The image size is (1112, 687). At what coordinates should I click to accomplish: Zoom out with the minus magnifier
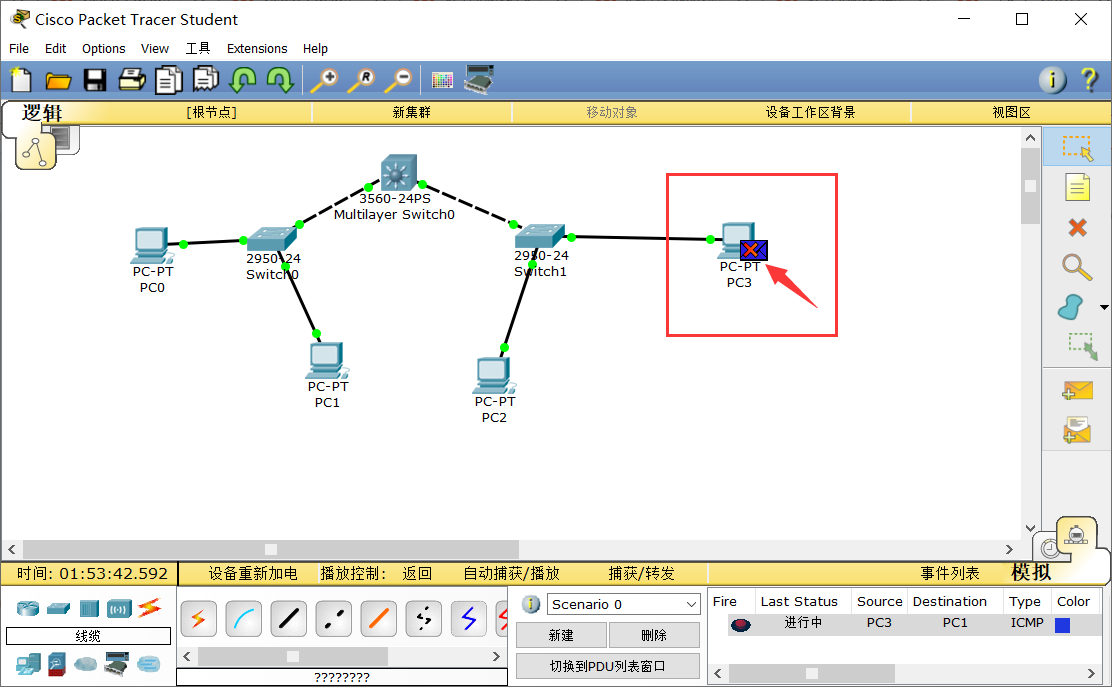click(x=399, y=80)
